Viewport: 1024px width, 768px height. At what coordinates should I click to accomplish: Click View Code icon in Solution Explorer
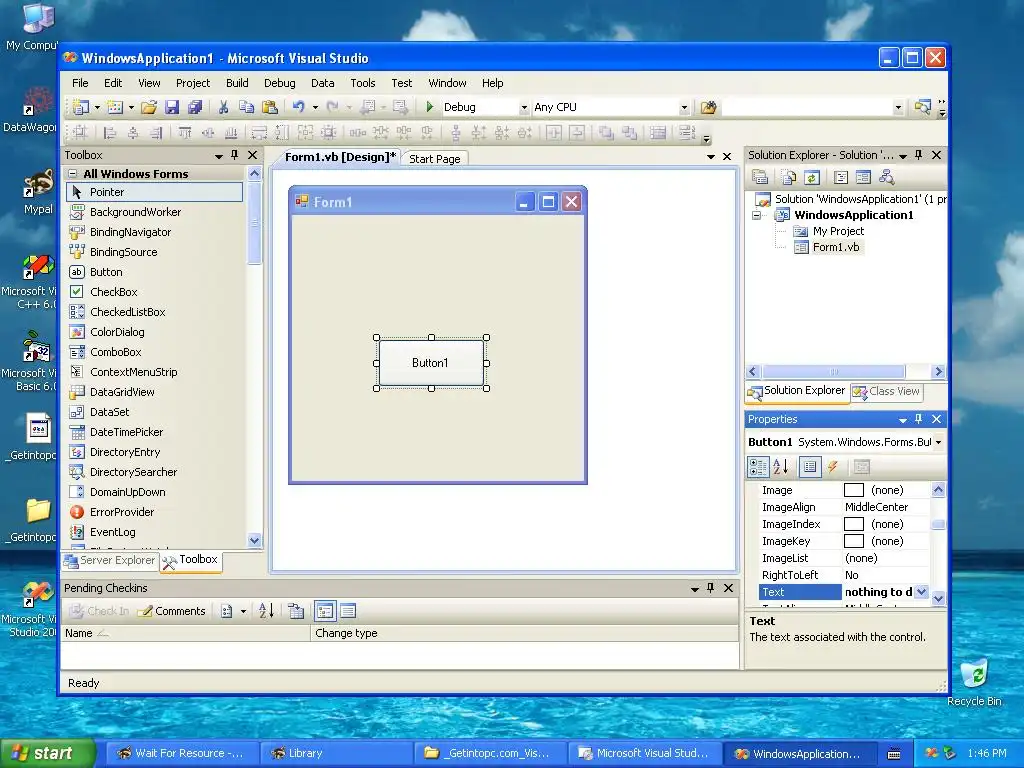pyautogui.click(x=841, y=177)
